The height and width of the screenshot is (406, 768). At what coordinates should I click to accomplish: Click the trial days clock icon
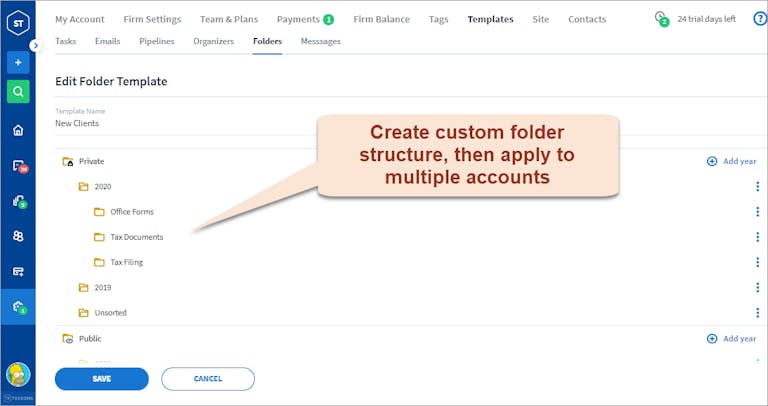(661, 19)
